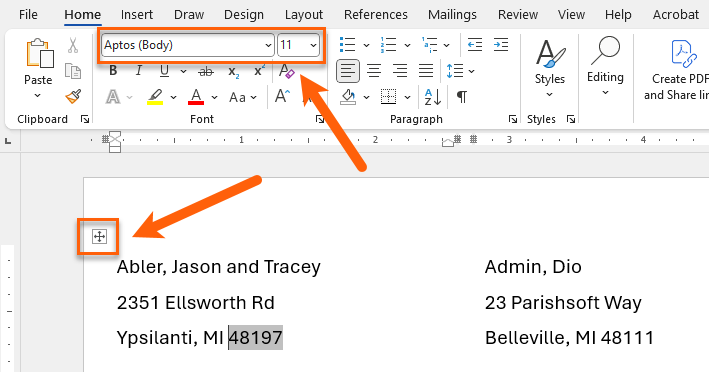Open the Mailings ribbon tab
Screen dimensions: 709x372
[452, 14]
